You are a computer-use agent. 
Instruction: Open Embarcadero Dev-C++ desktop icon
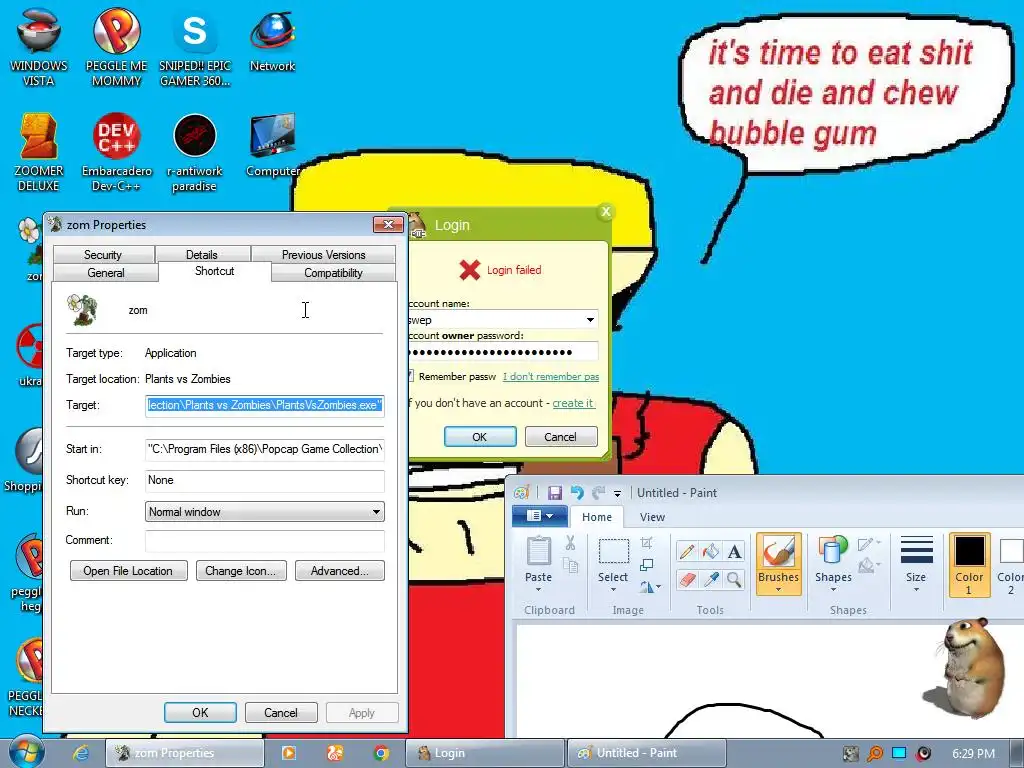tap(116, 153)
